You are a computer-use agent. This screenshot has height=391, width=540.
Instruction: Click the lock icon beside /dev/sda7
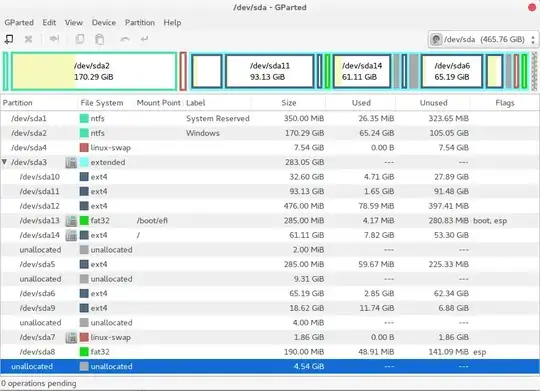[x=71, y=337]
